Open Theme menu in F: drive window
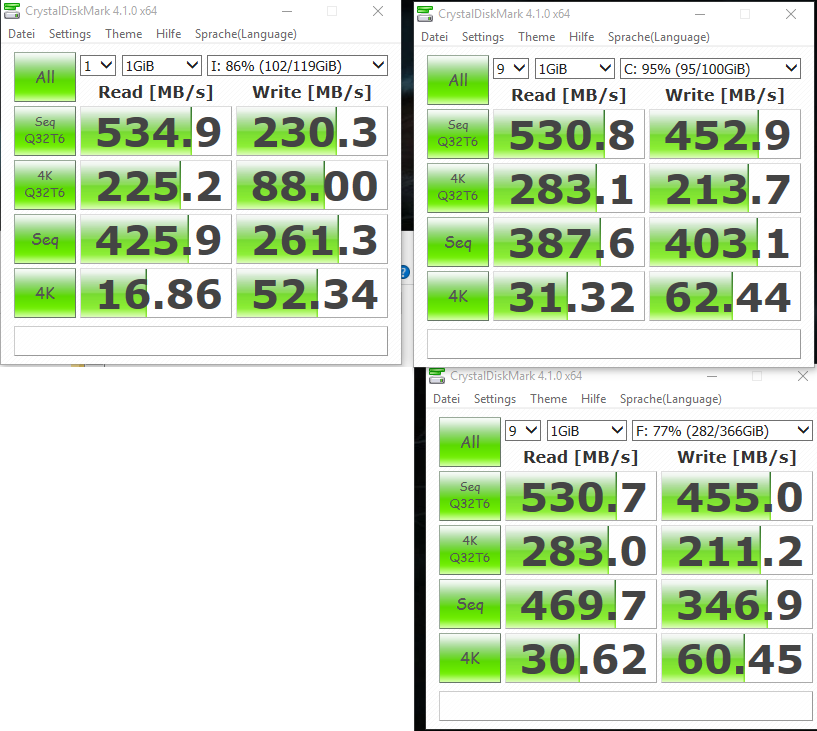The image size is (817, 731). point(548,399)
